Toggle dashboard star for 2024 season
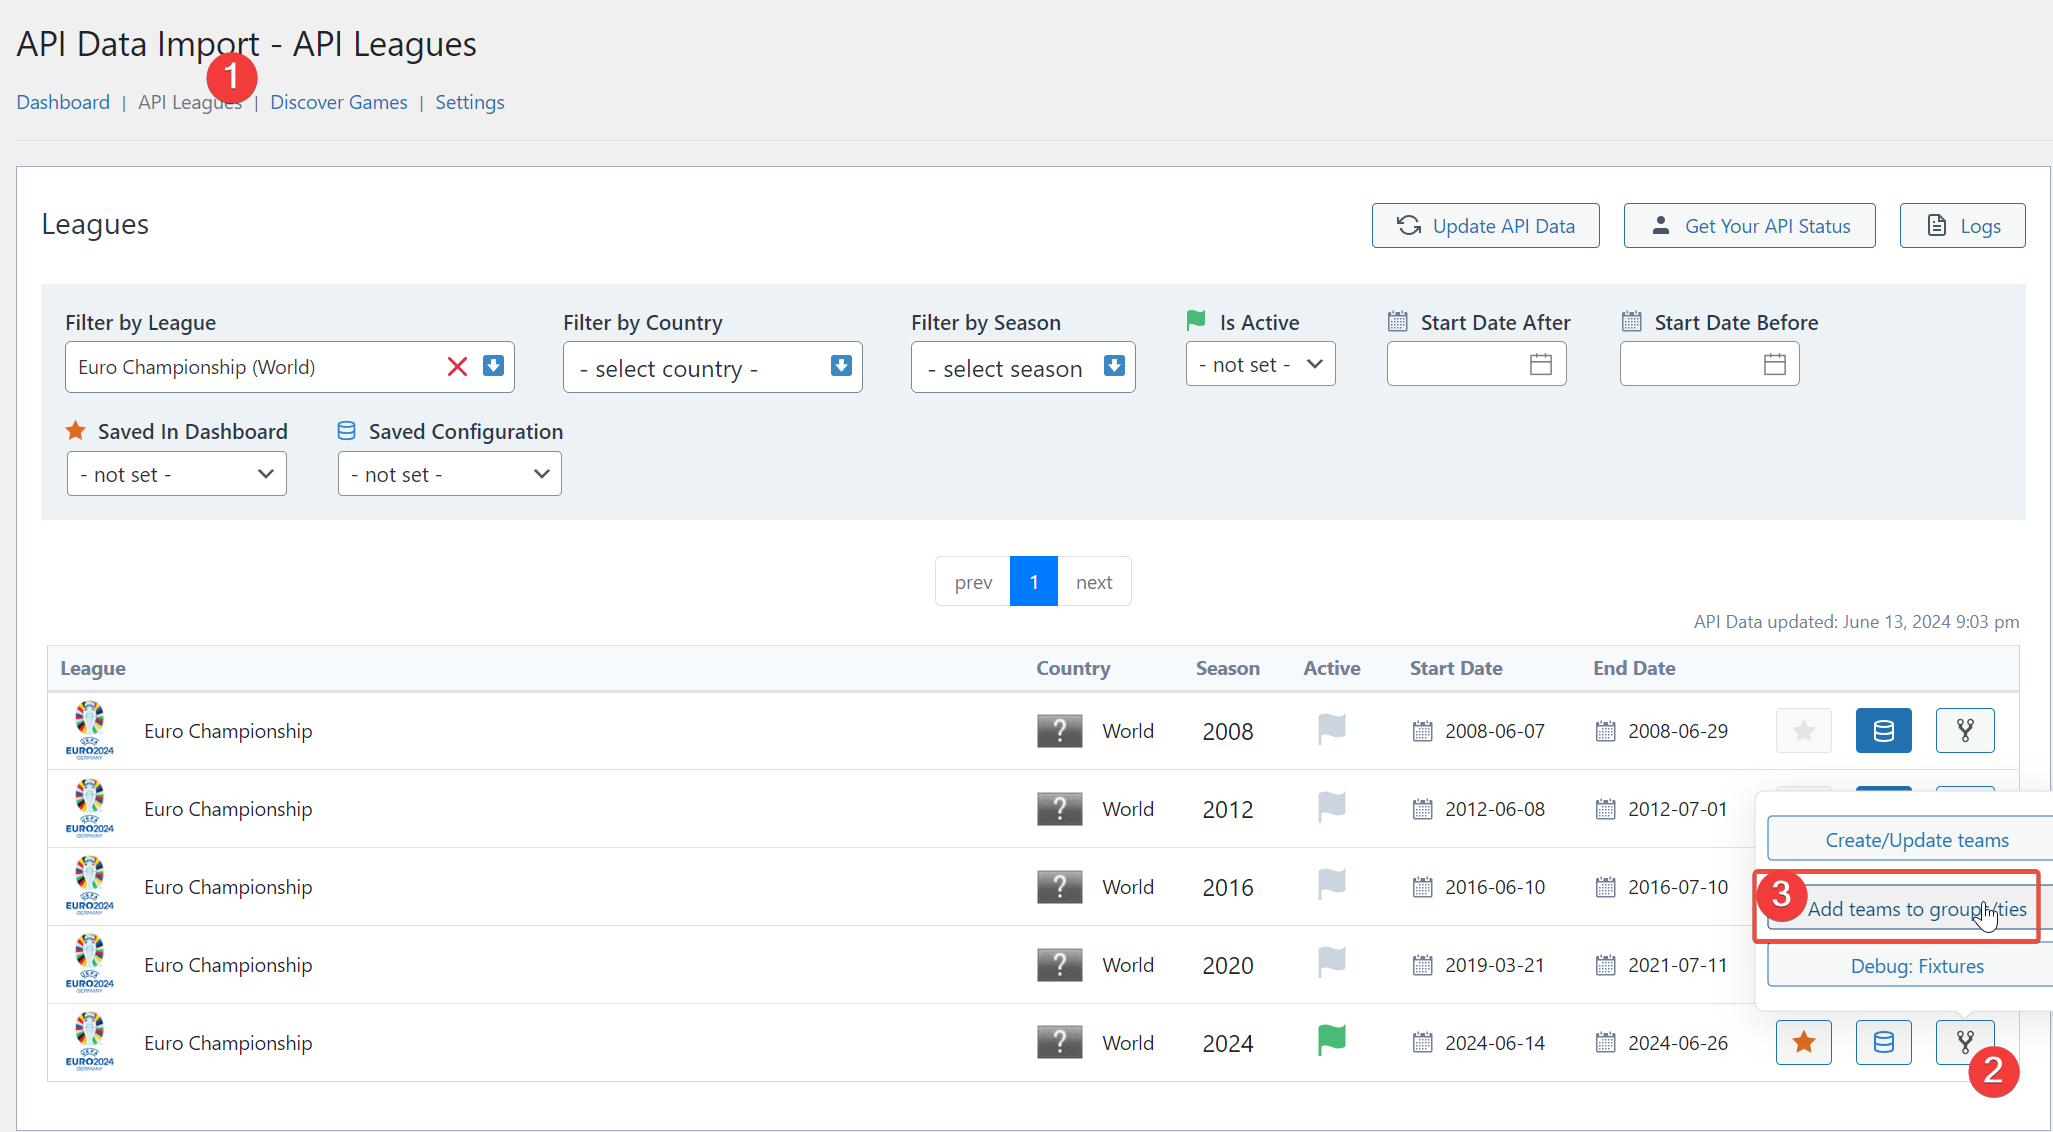The width and height of the screenshot is (2053, 1132). 1803,1043
